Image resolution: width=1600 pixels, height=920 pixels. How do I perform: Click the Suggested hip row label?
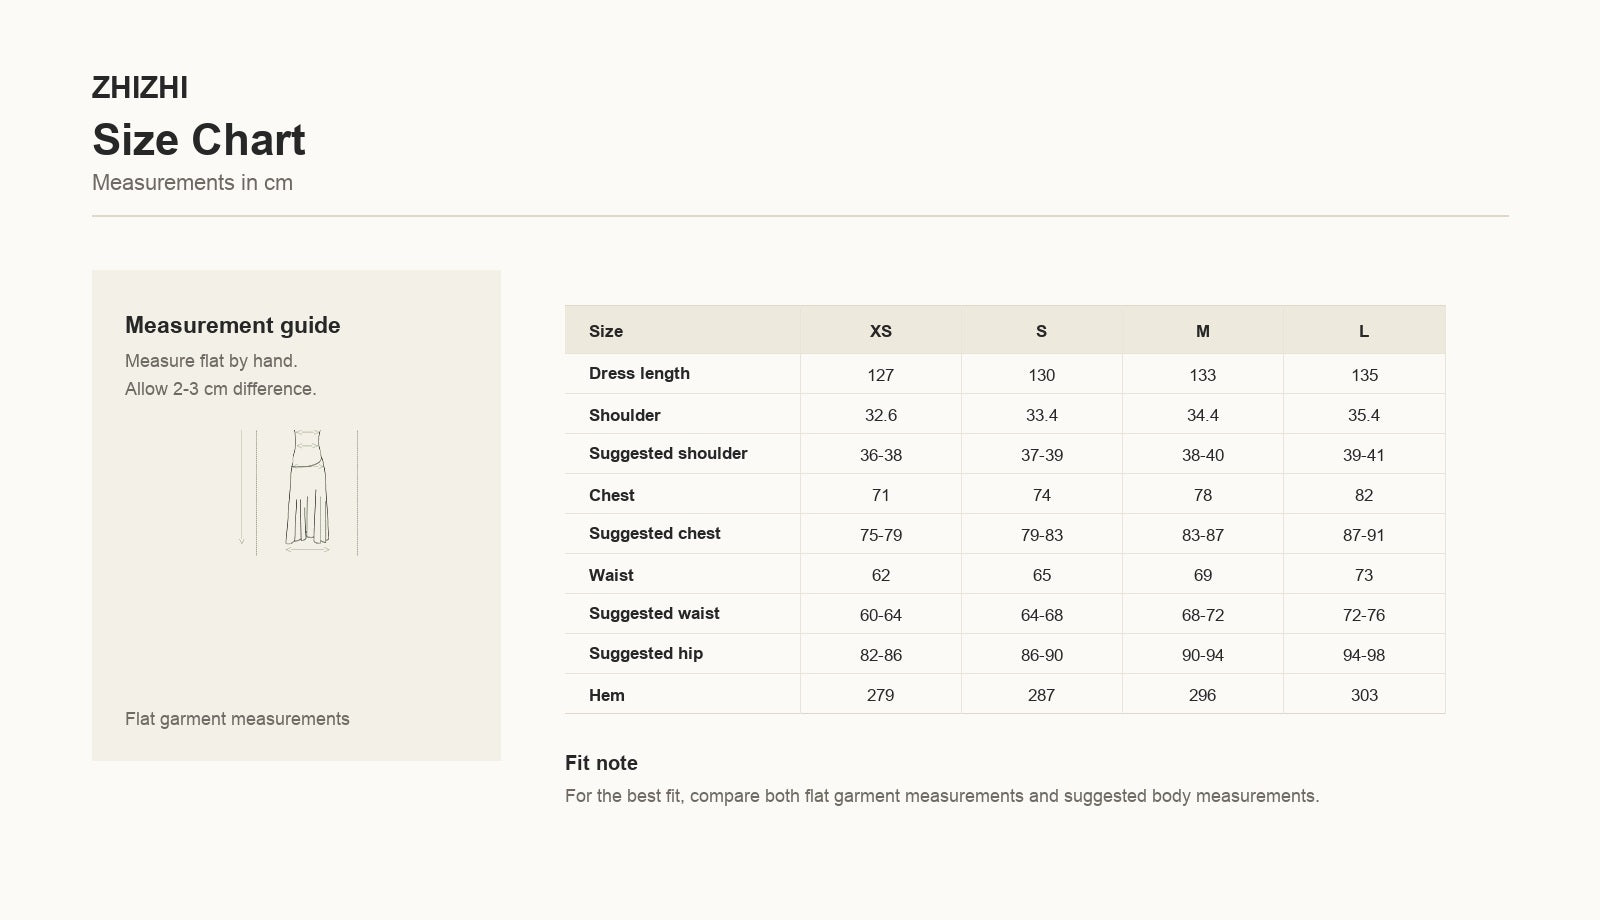[646, 653]
